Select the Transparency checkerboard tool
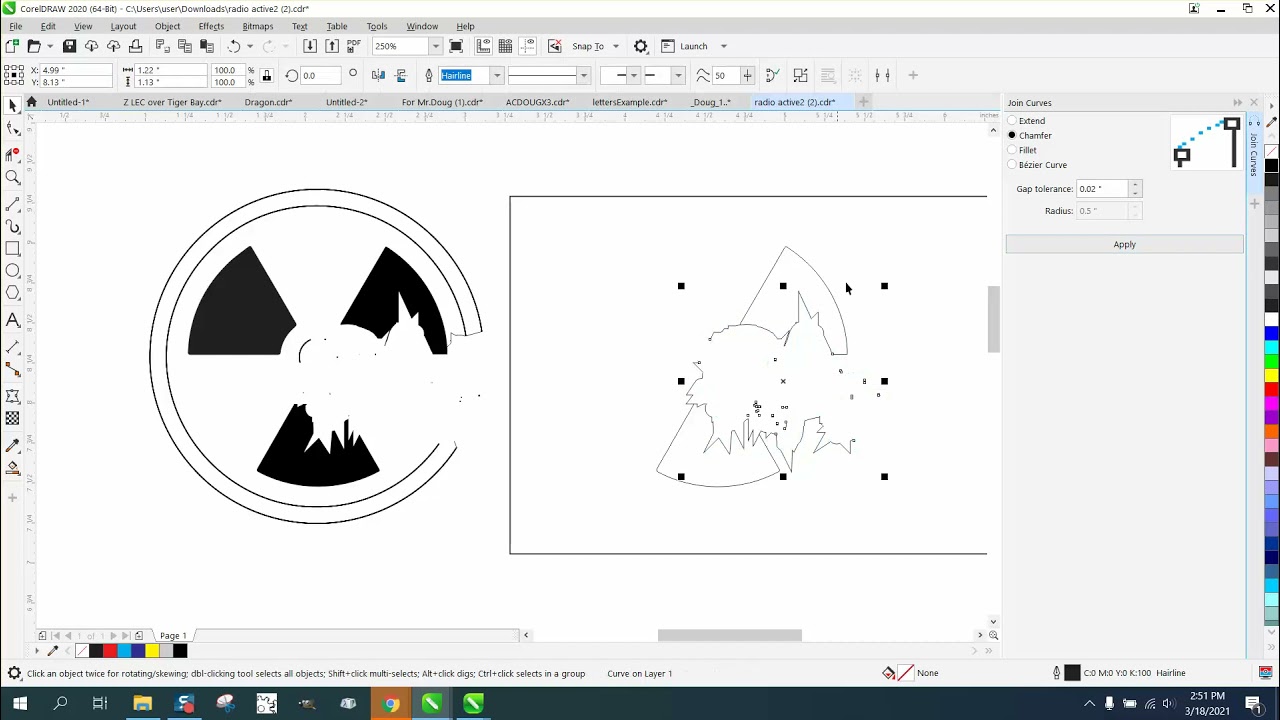Screen dimensions: 1280x720 pos(13,419)
